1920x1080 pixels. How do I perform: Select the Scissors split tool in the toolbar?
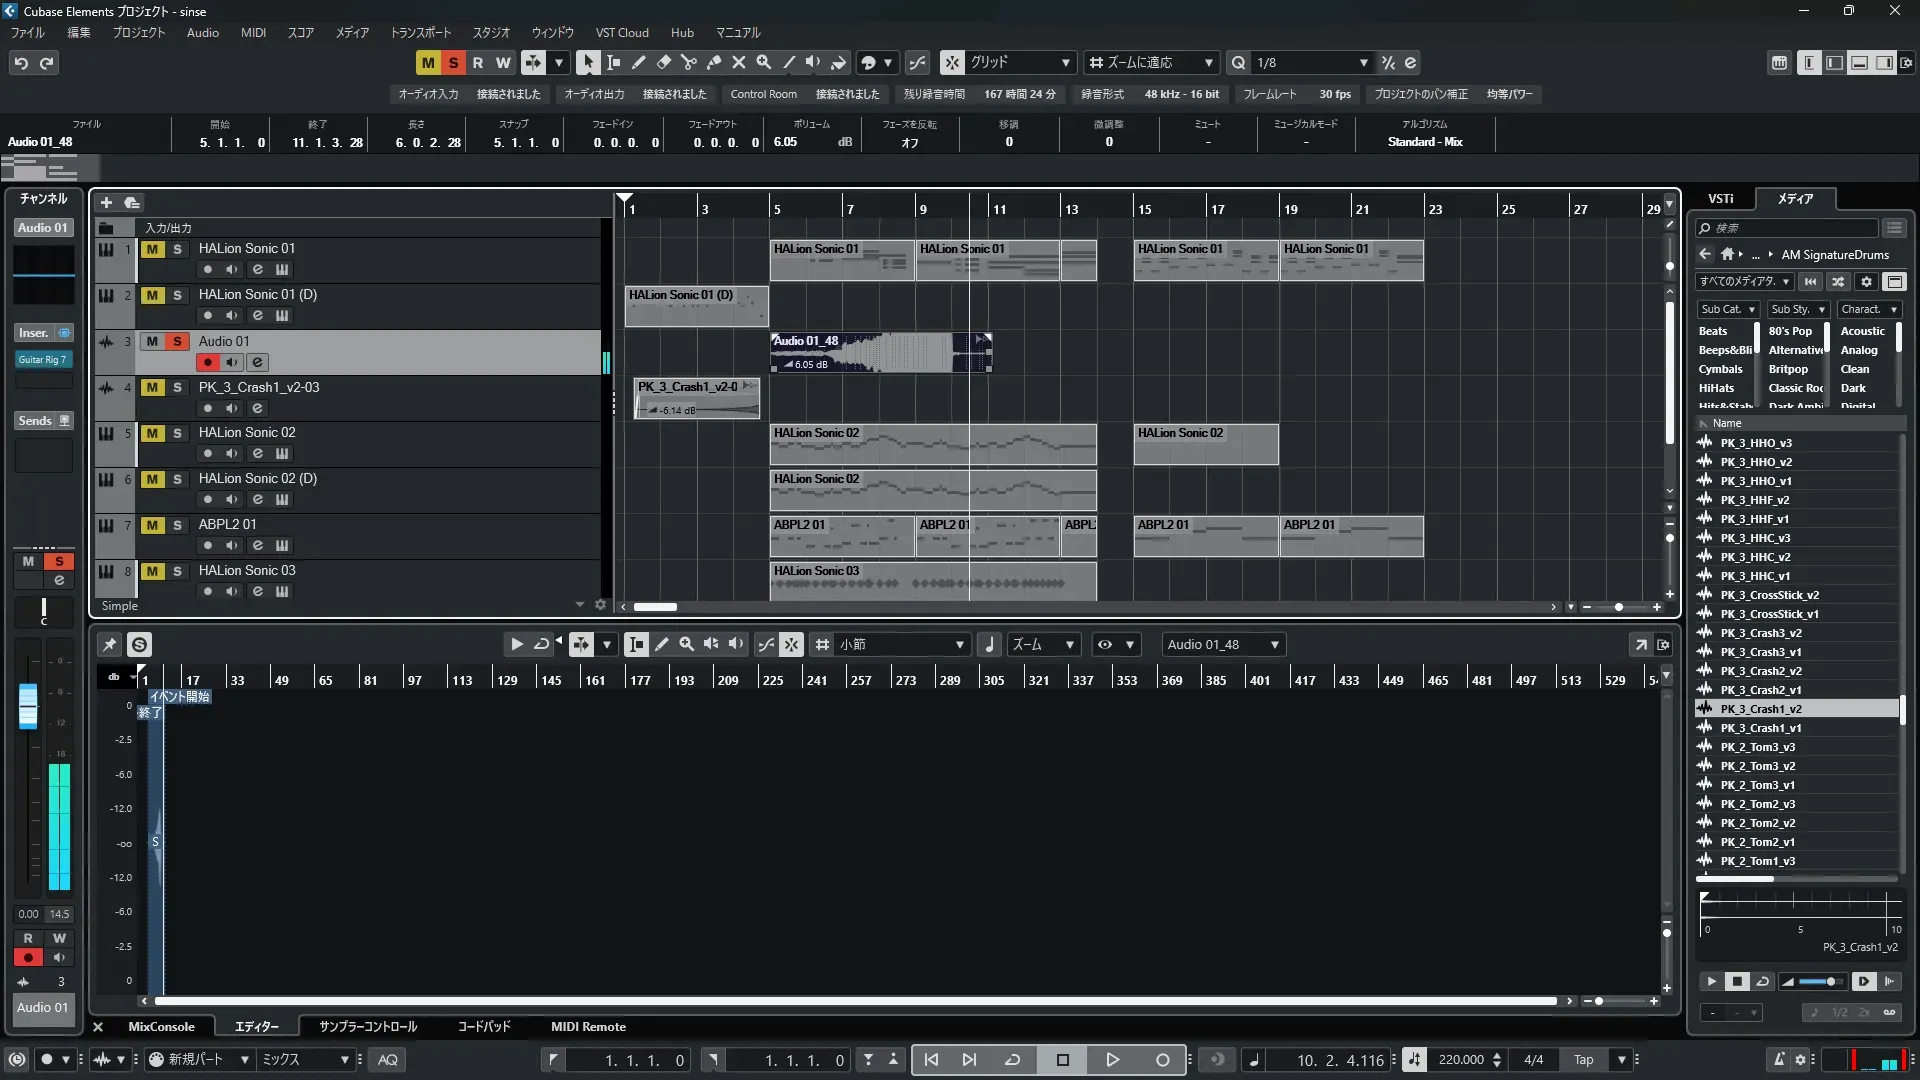[688, 62]
